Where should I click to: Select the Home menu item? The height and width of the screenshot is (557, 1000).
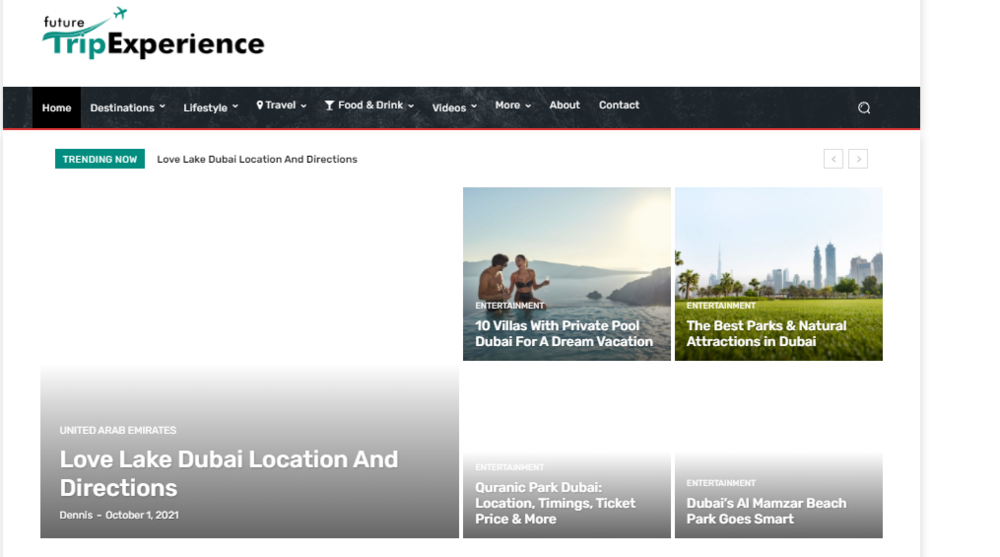click(57, 108)
